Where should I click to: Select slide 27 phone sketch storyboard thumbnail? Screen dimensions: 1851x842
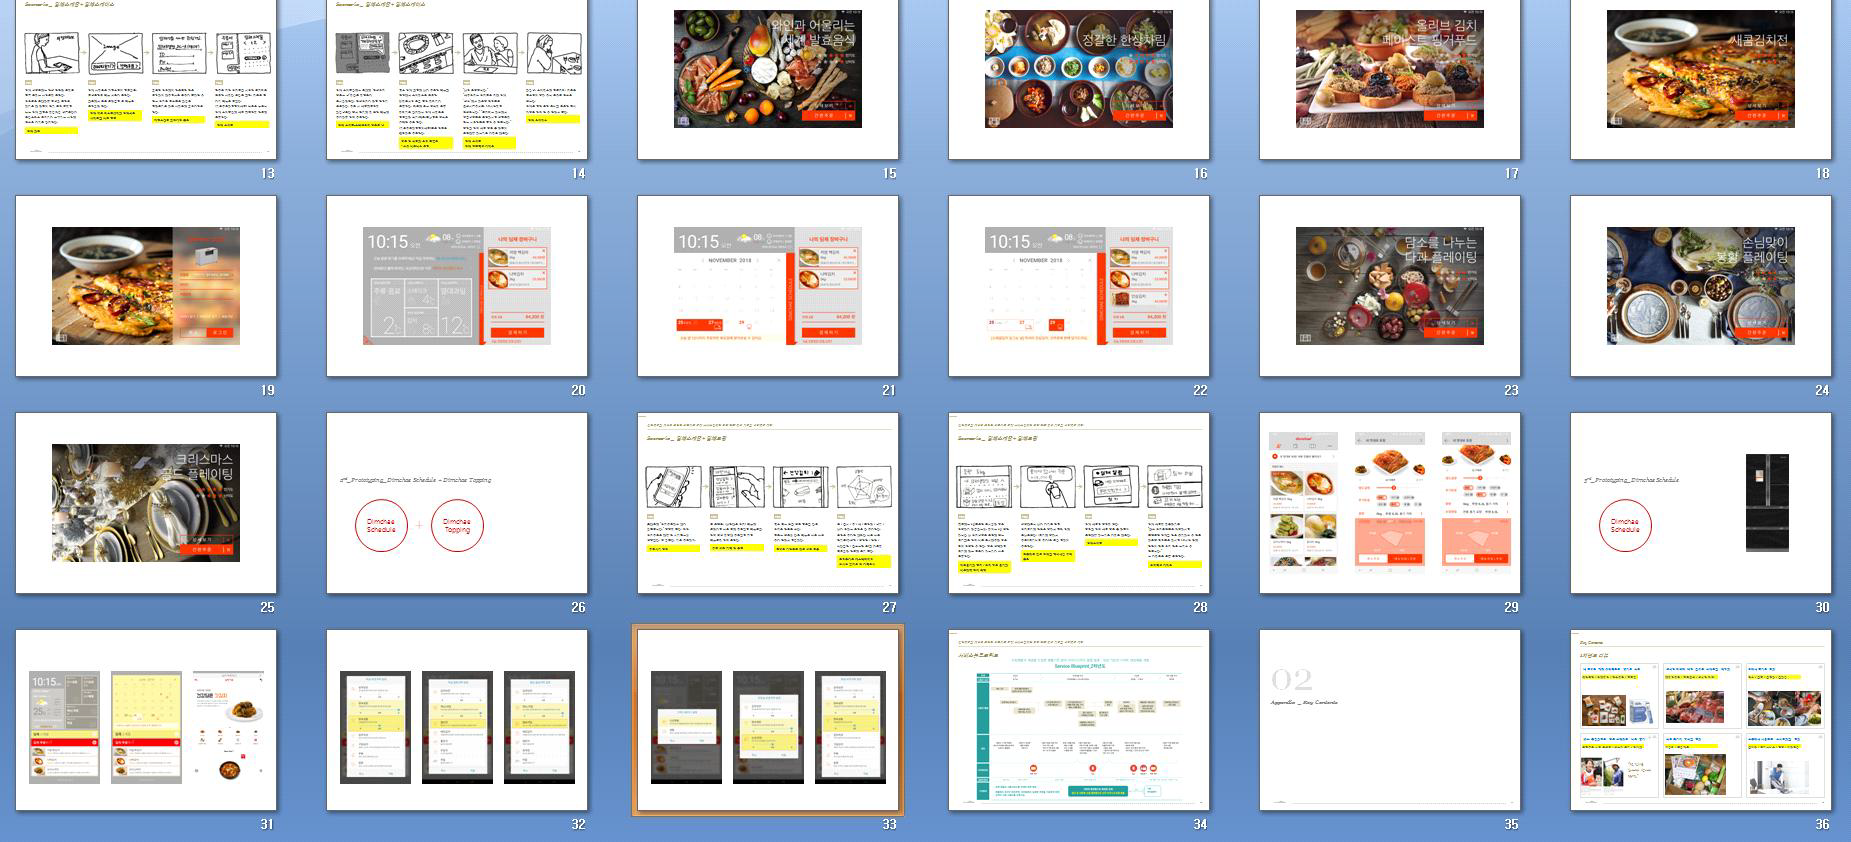point(768,503)
